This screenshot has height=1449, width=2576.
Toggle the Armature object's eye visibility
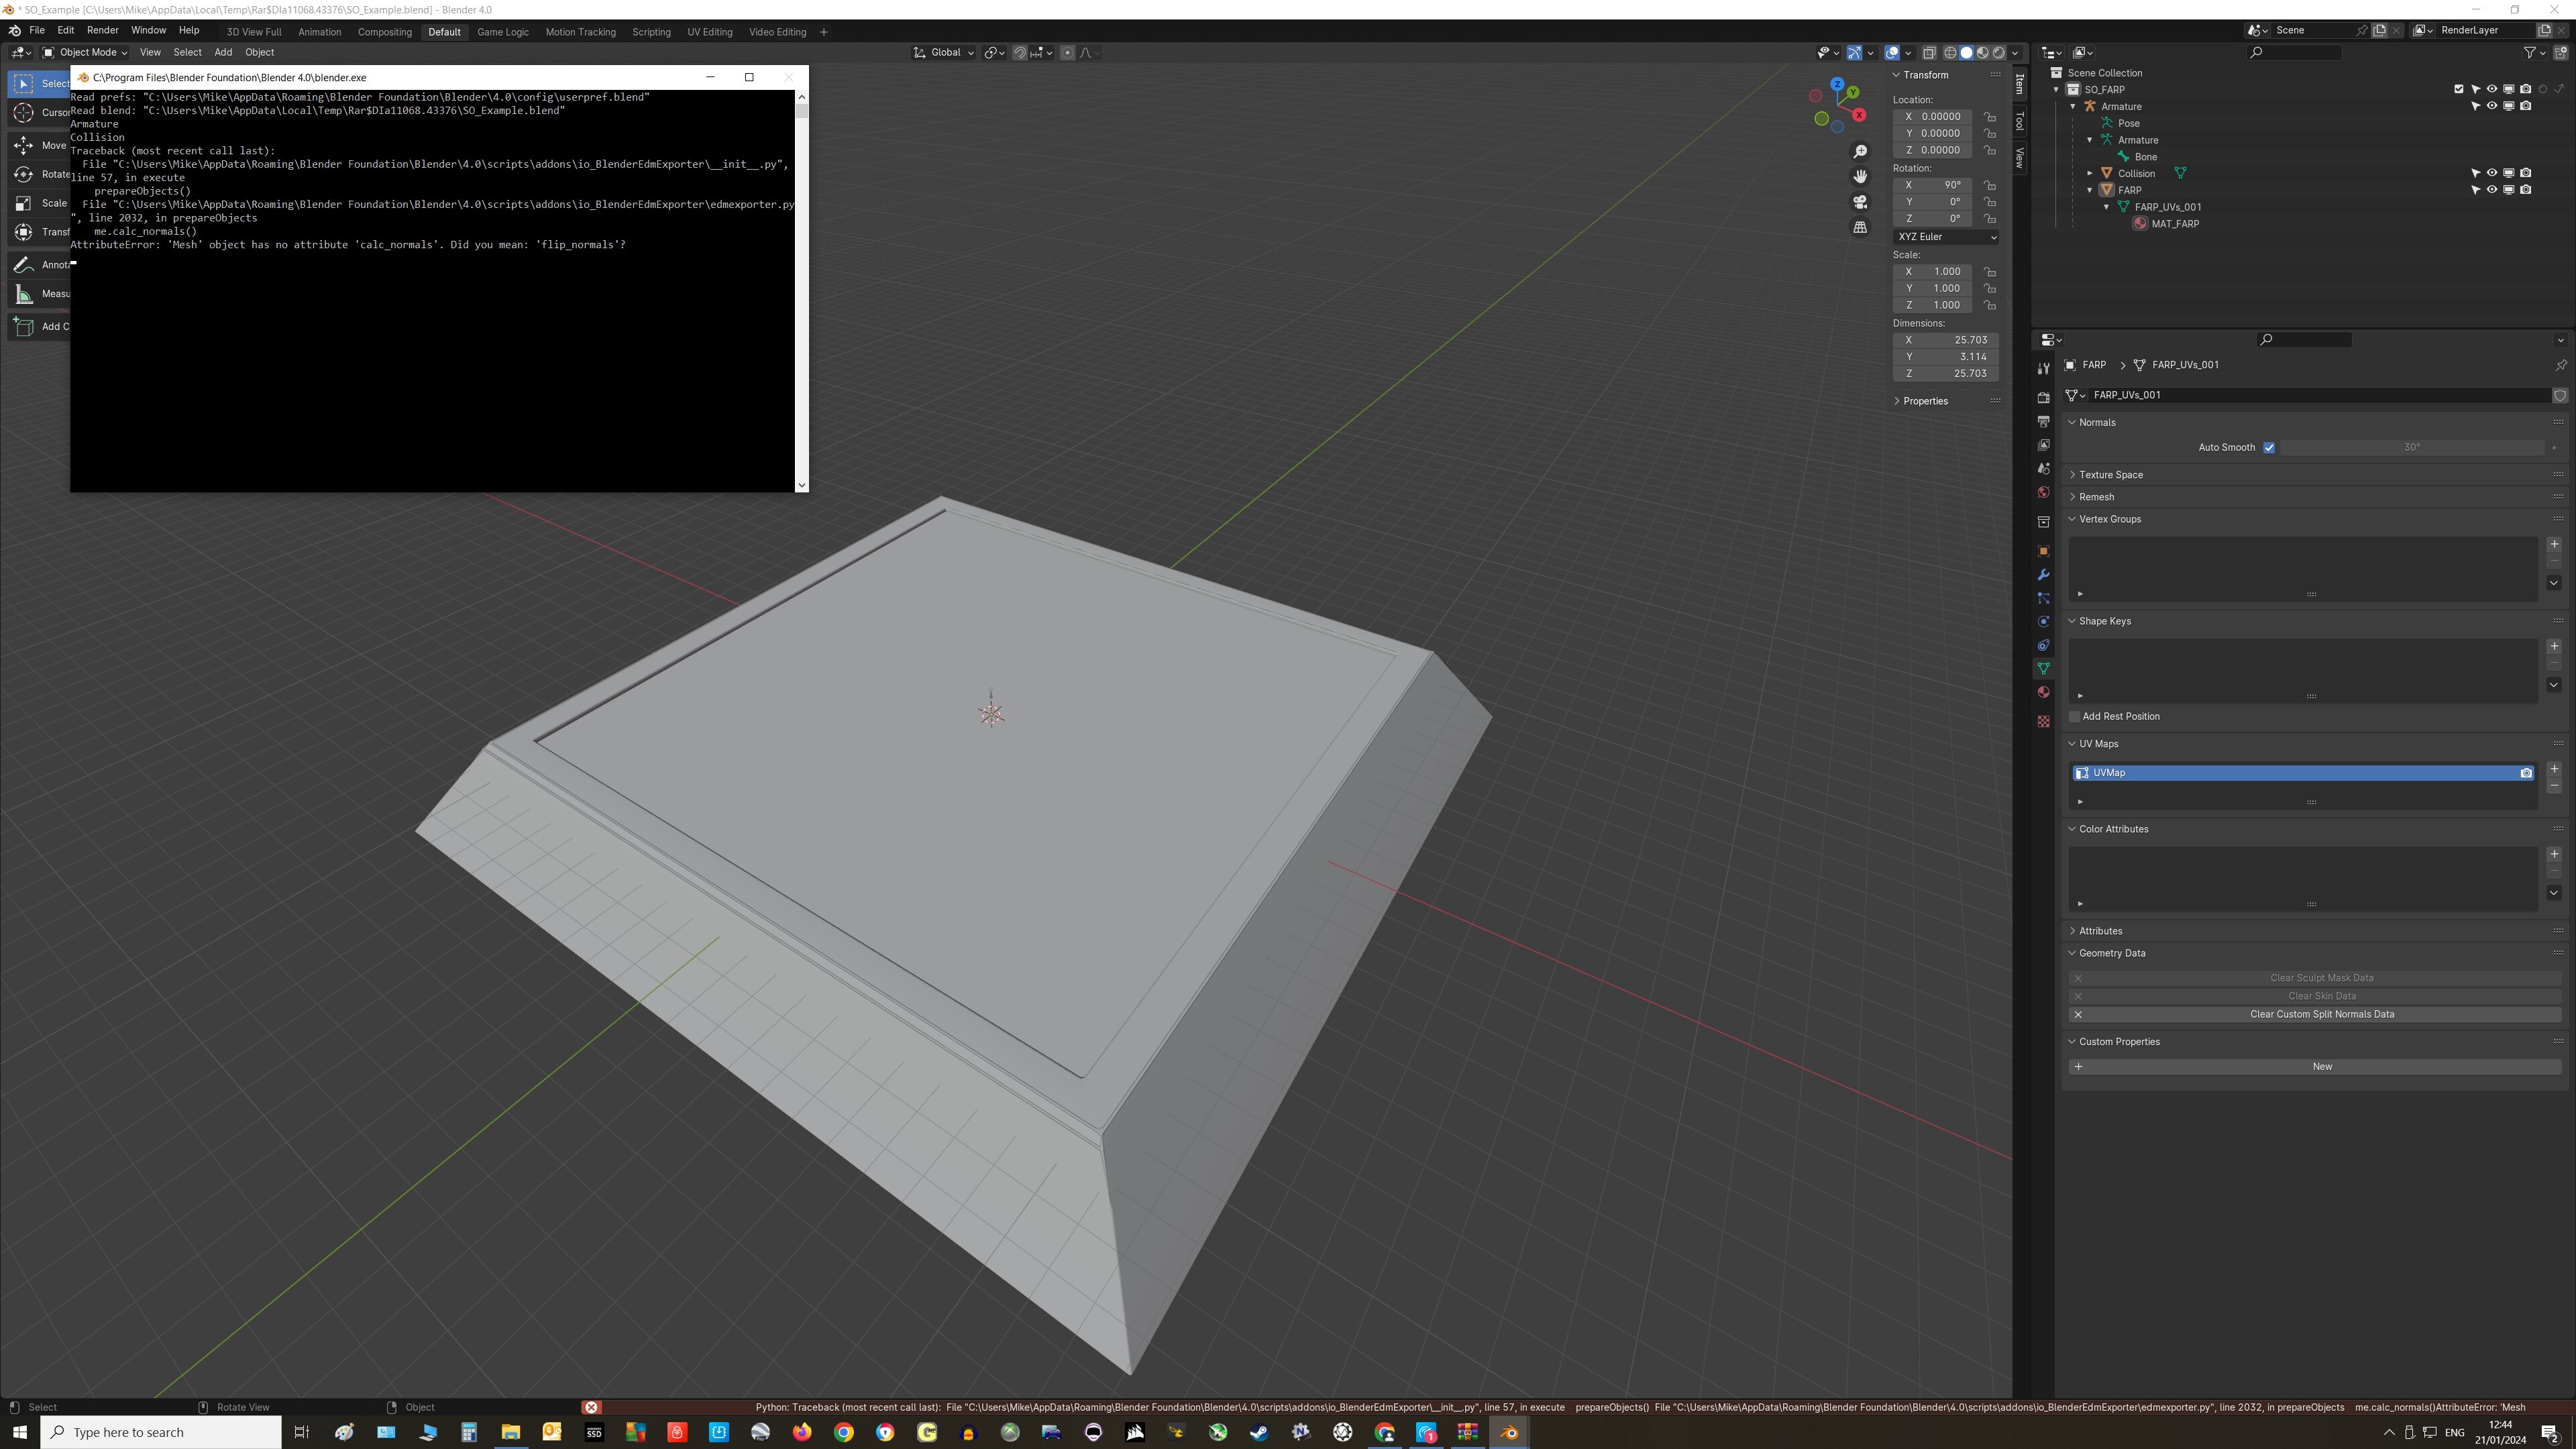pyautogui.click(x=2492, y=107)
